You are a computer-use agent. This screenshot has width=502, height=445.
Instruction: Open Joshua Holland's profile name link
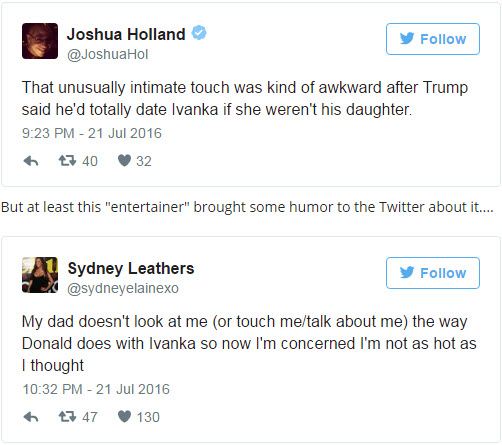pyautogui.click(x=126, y=34)
